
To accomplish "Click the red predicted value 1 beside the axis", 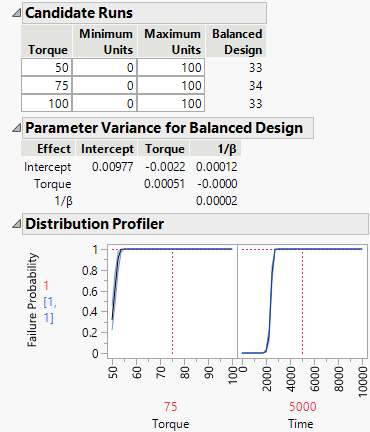I will pos(46,286).
